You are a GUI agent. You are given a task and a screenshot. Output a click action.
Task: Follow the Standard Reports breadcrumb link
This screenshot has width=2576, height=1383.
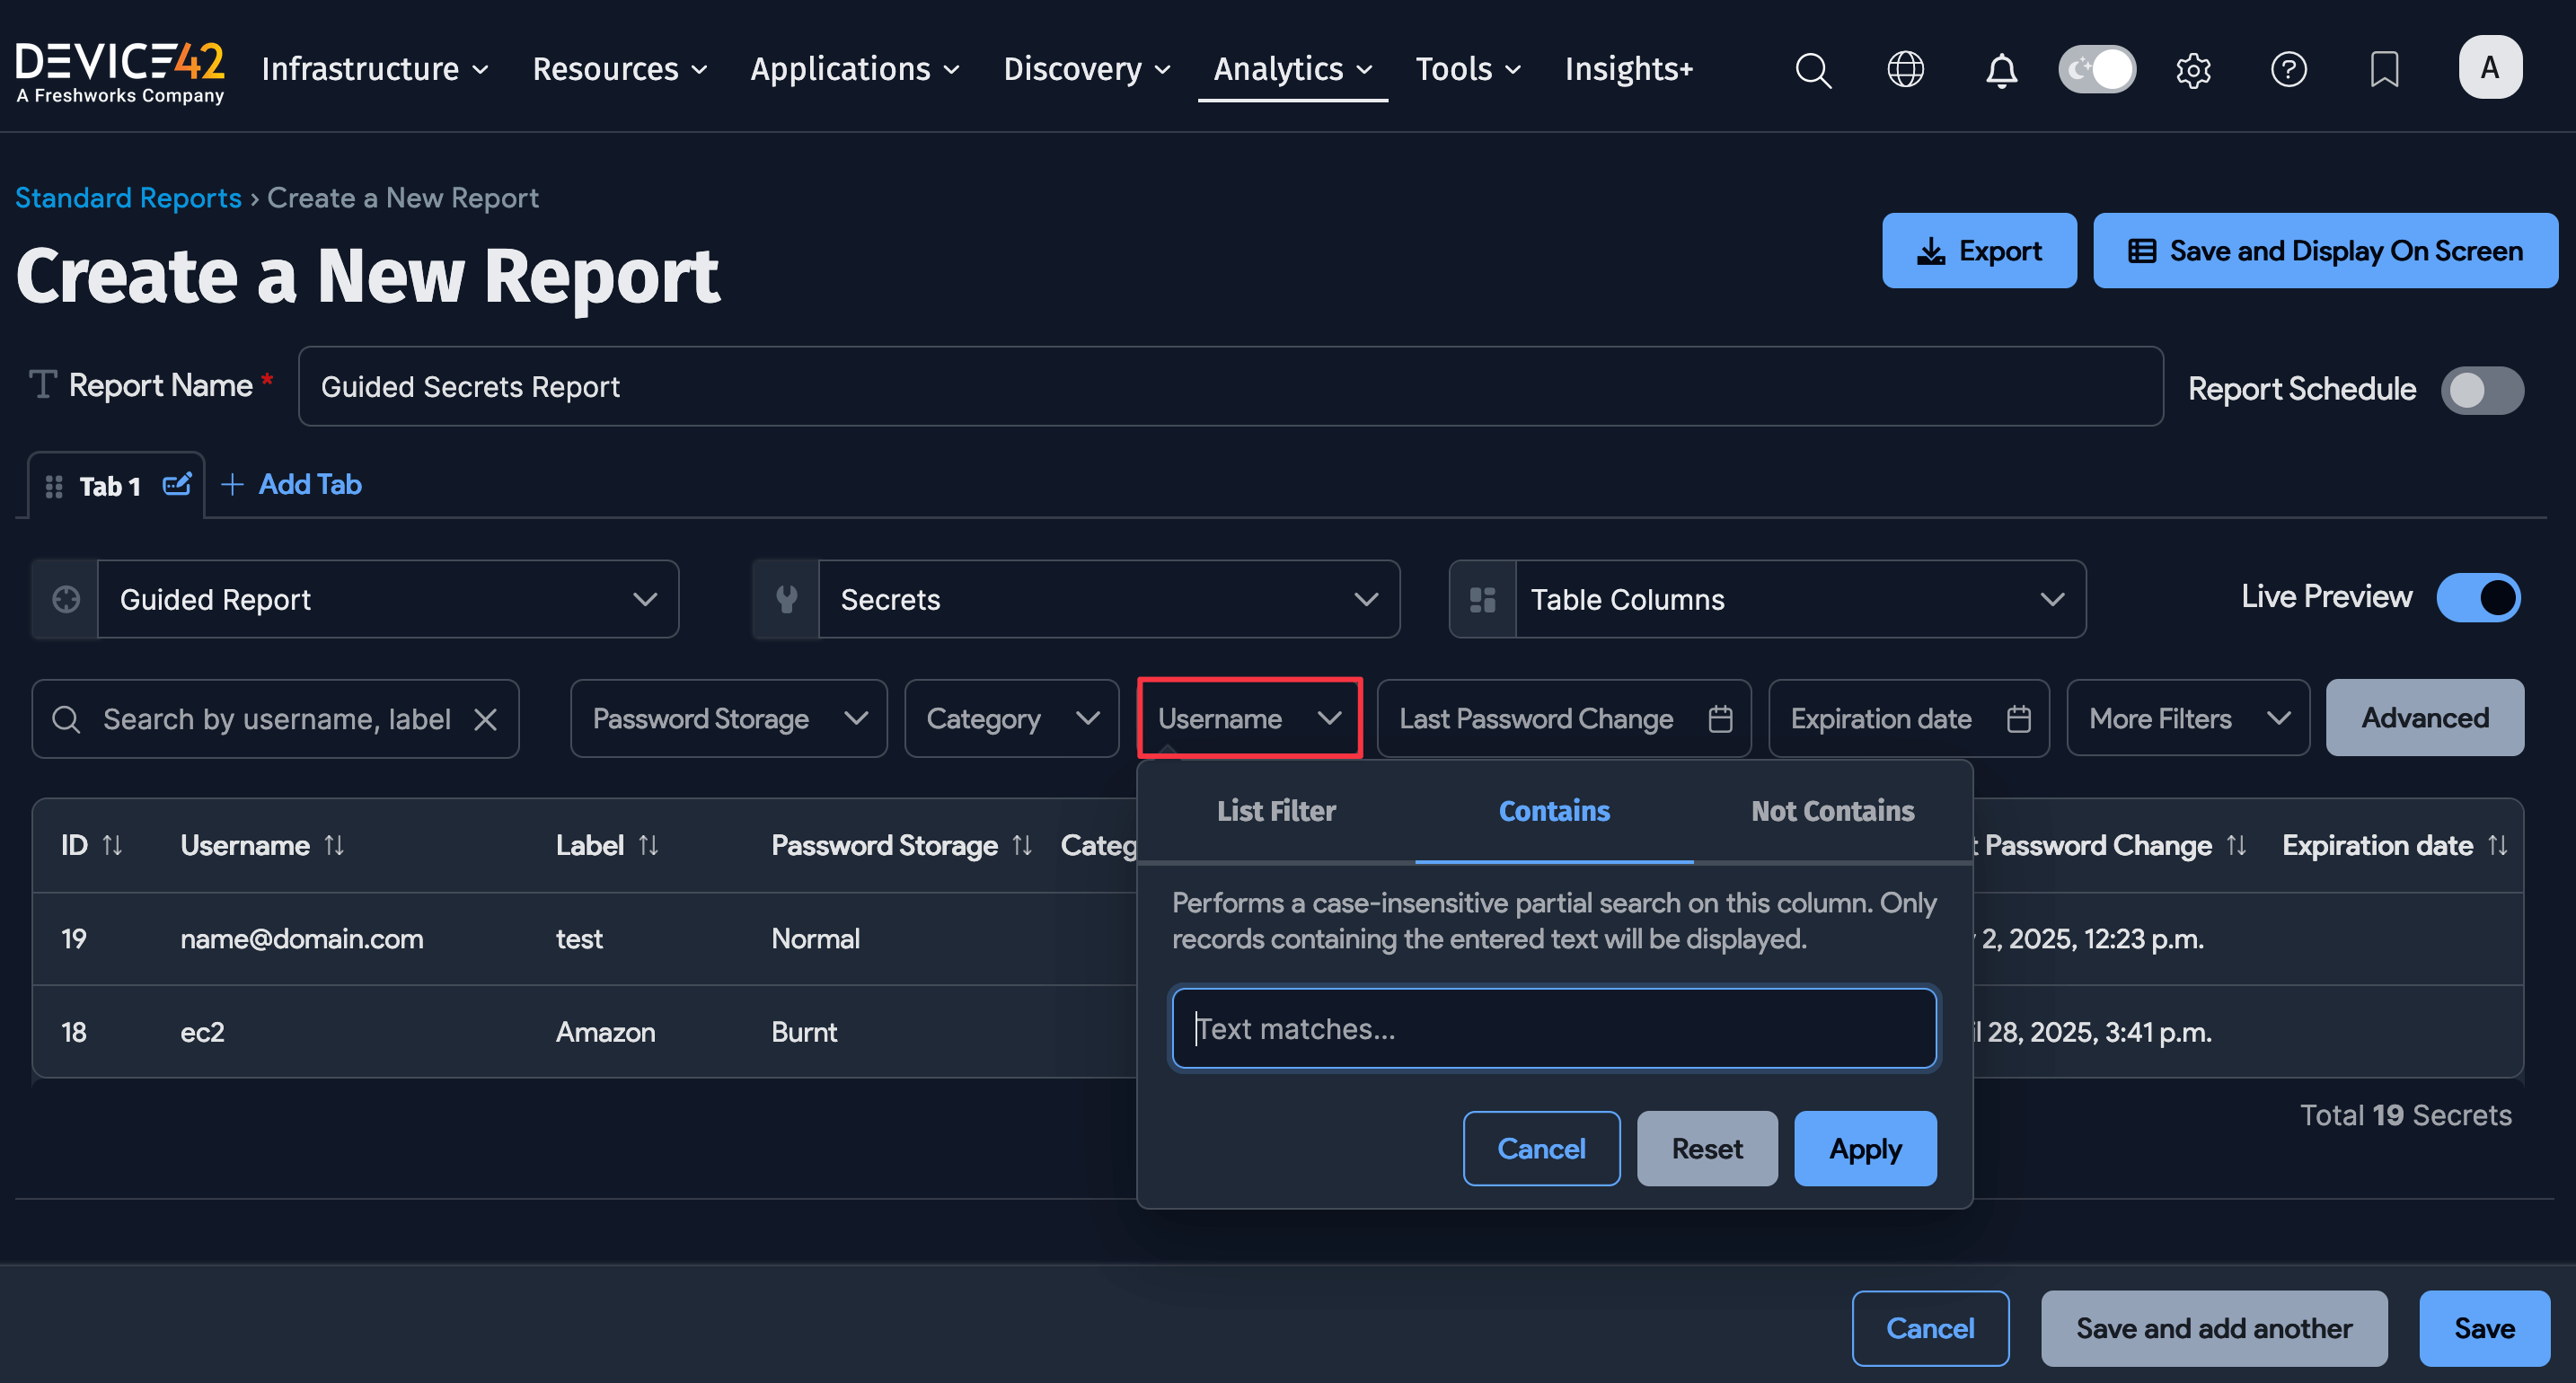[128, 198]
